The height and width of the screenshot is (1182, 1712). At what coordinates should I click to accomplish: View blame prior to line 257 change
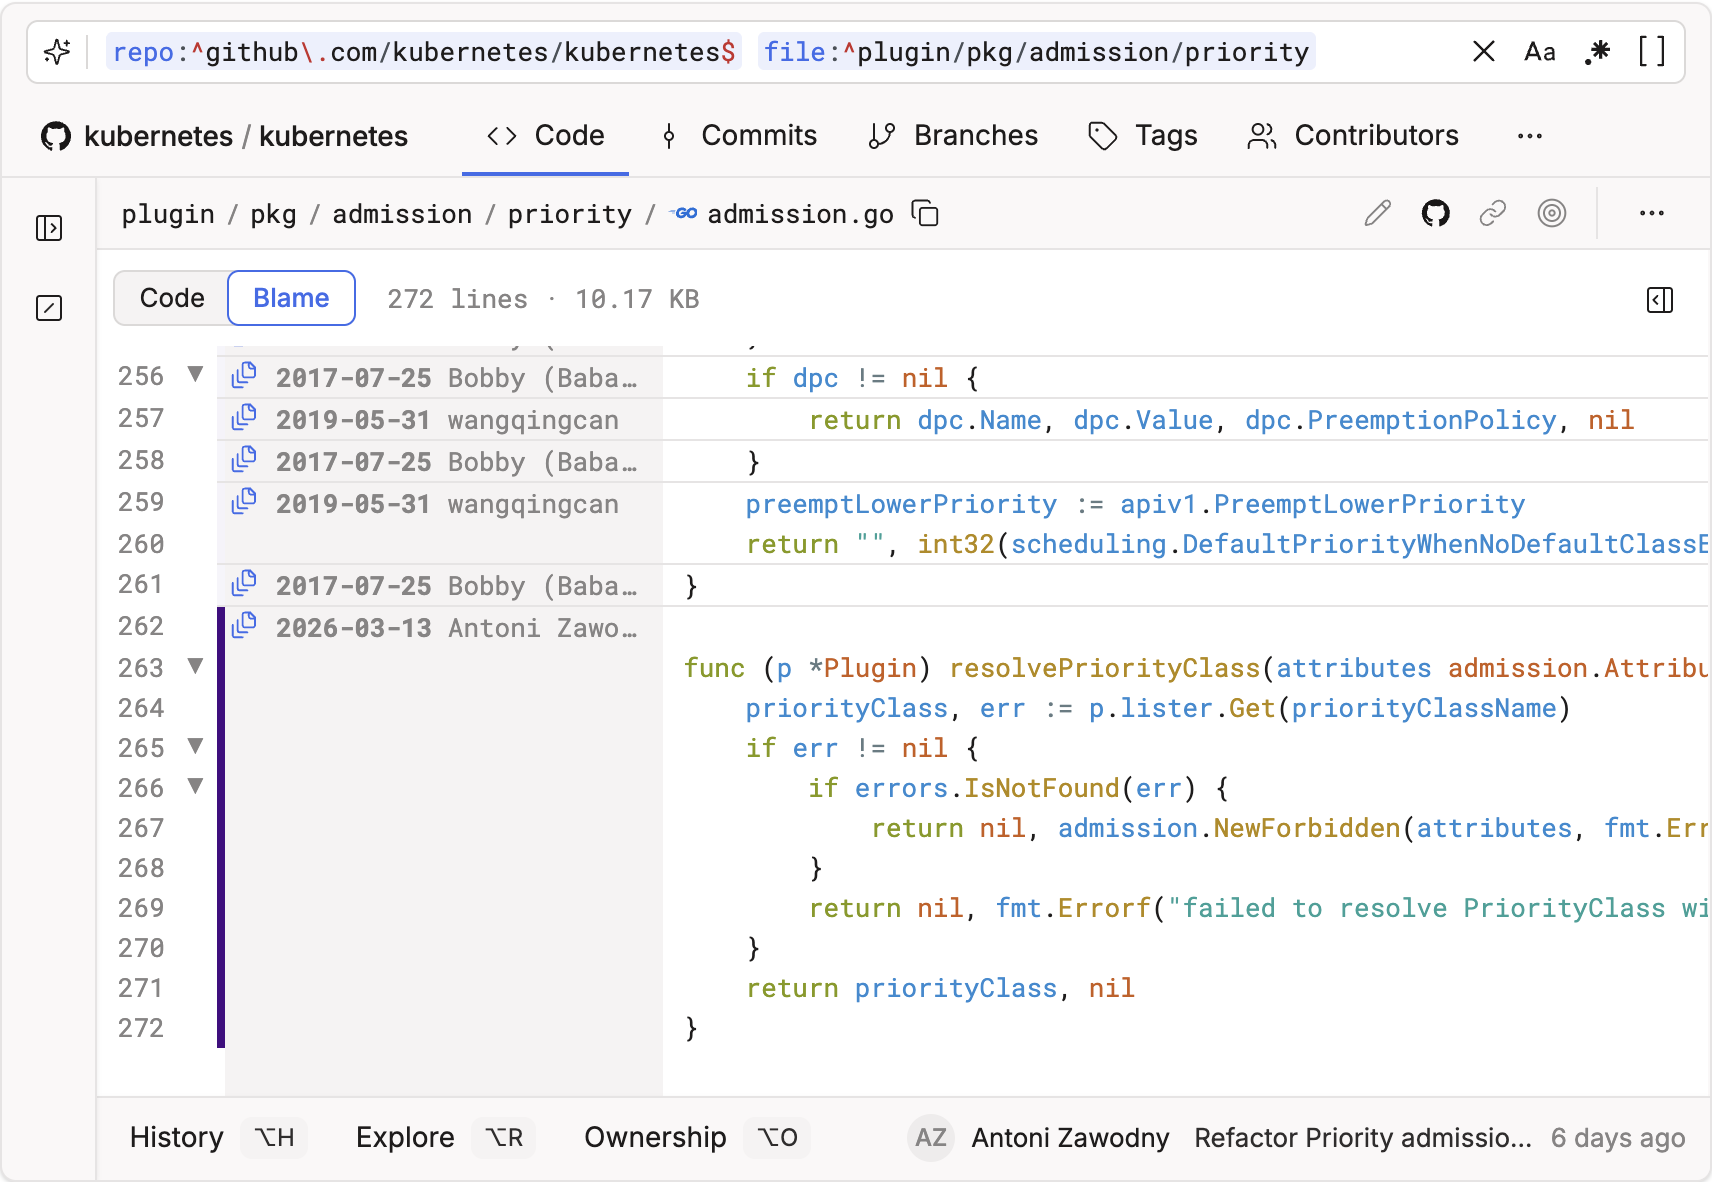[244, 418]
